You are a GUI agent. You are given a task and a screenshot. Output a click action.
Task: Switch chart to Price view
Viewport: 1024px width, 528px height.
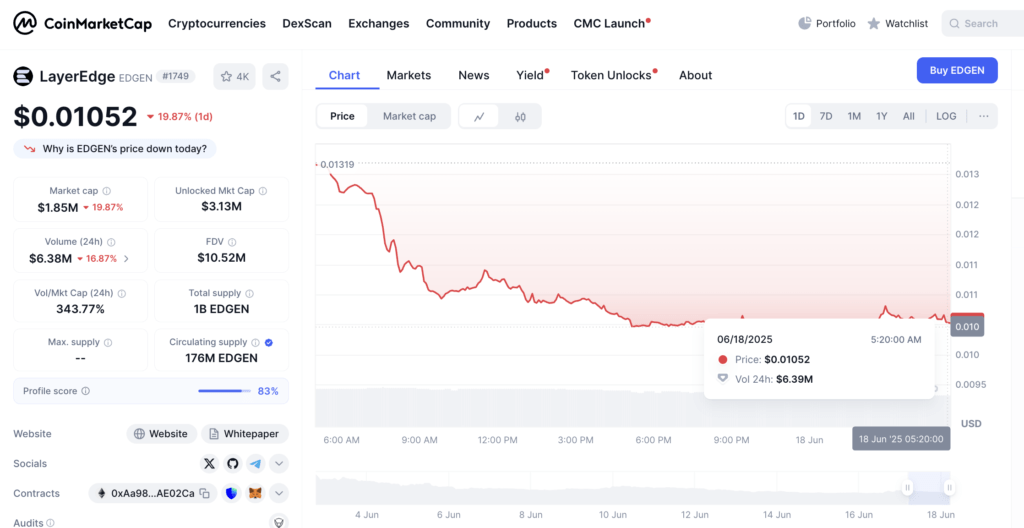coord(342,116)
